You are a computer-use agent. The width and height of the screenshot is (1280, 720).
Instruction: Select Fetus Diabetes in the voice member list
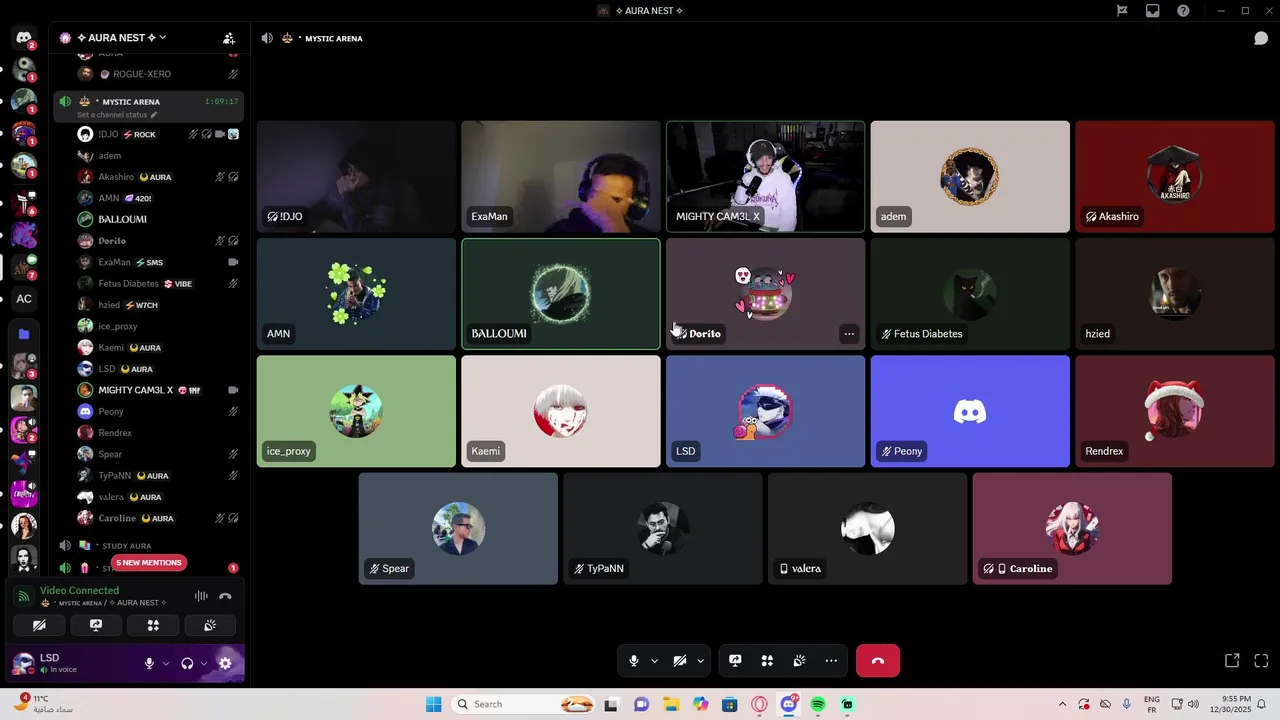point(159,284)
